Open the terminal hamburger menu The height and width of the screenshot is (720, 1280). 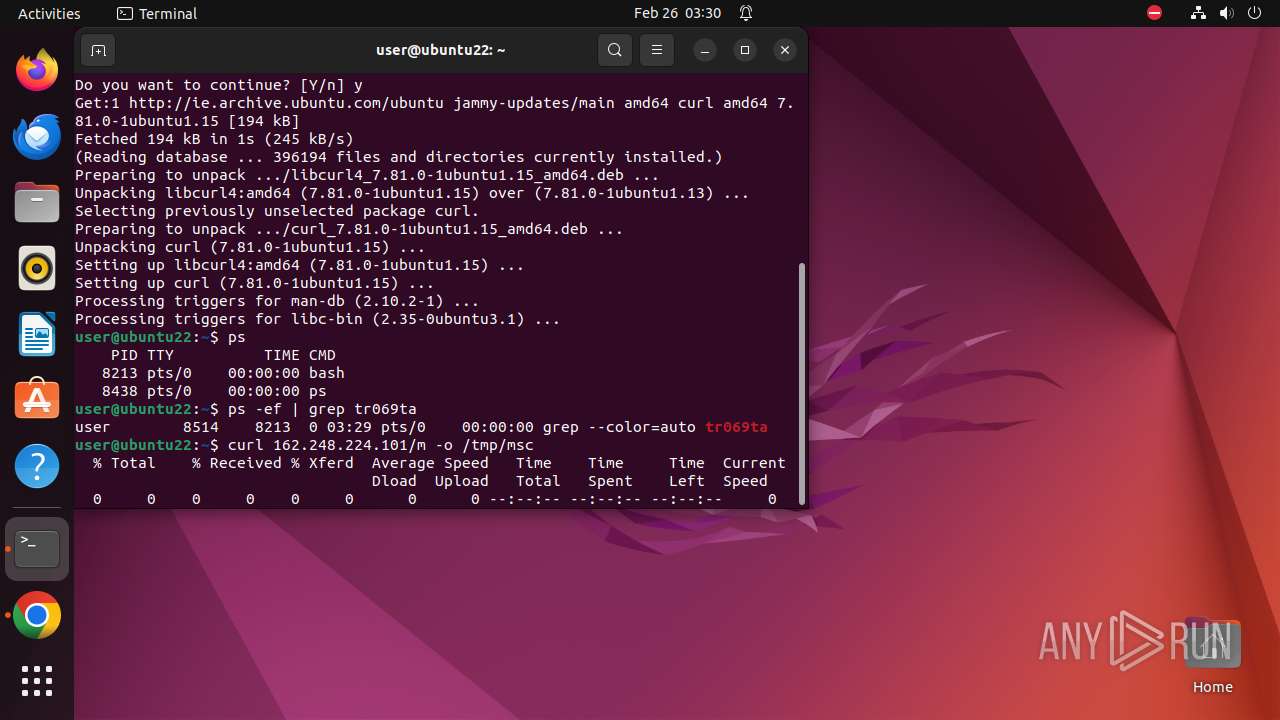tap(657, 50)
